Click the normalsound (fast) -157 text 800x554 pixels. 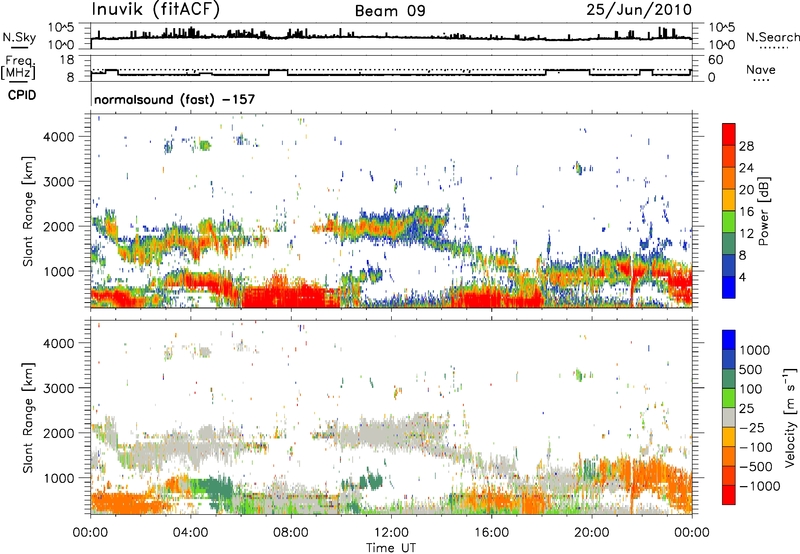pyautogui.click(x=174, y=99)
